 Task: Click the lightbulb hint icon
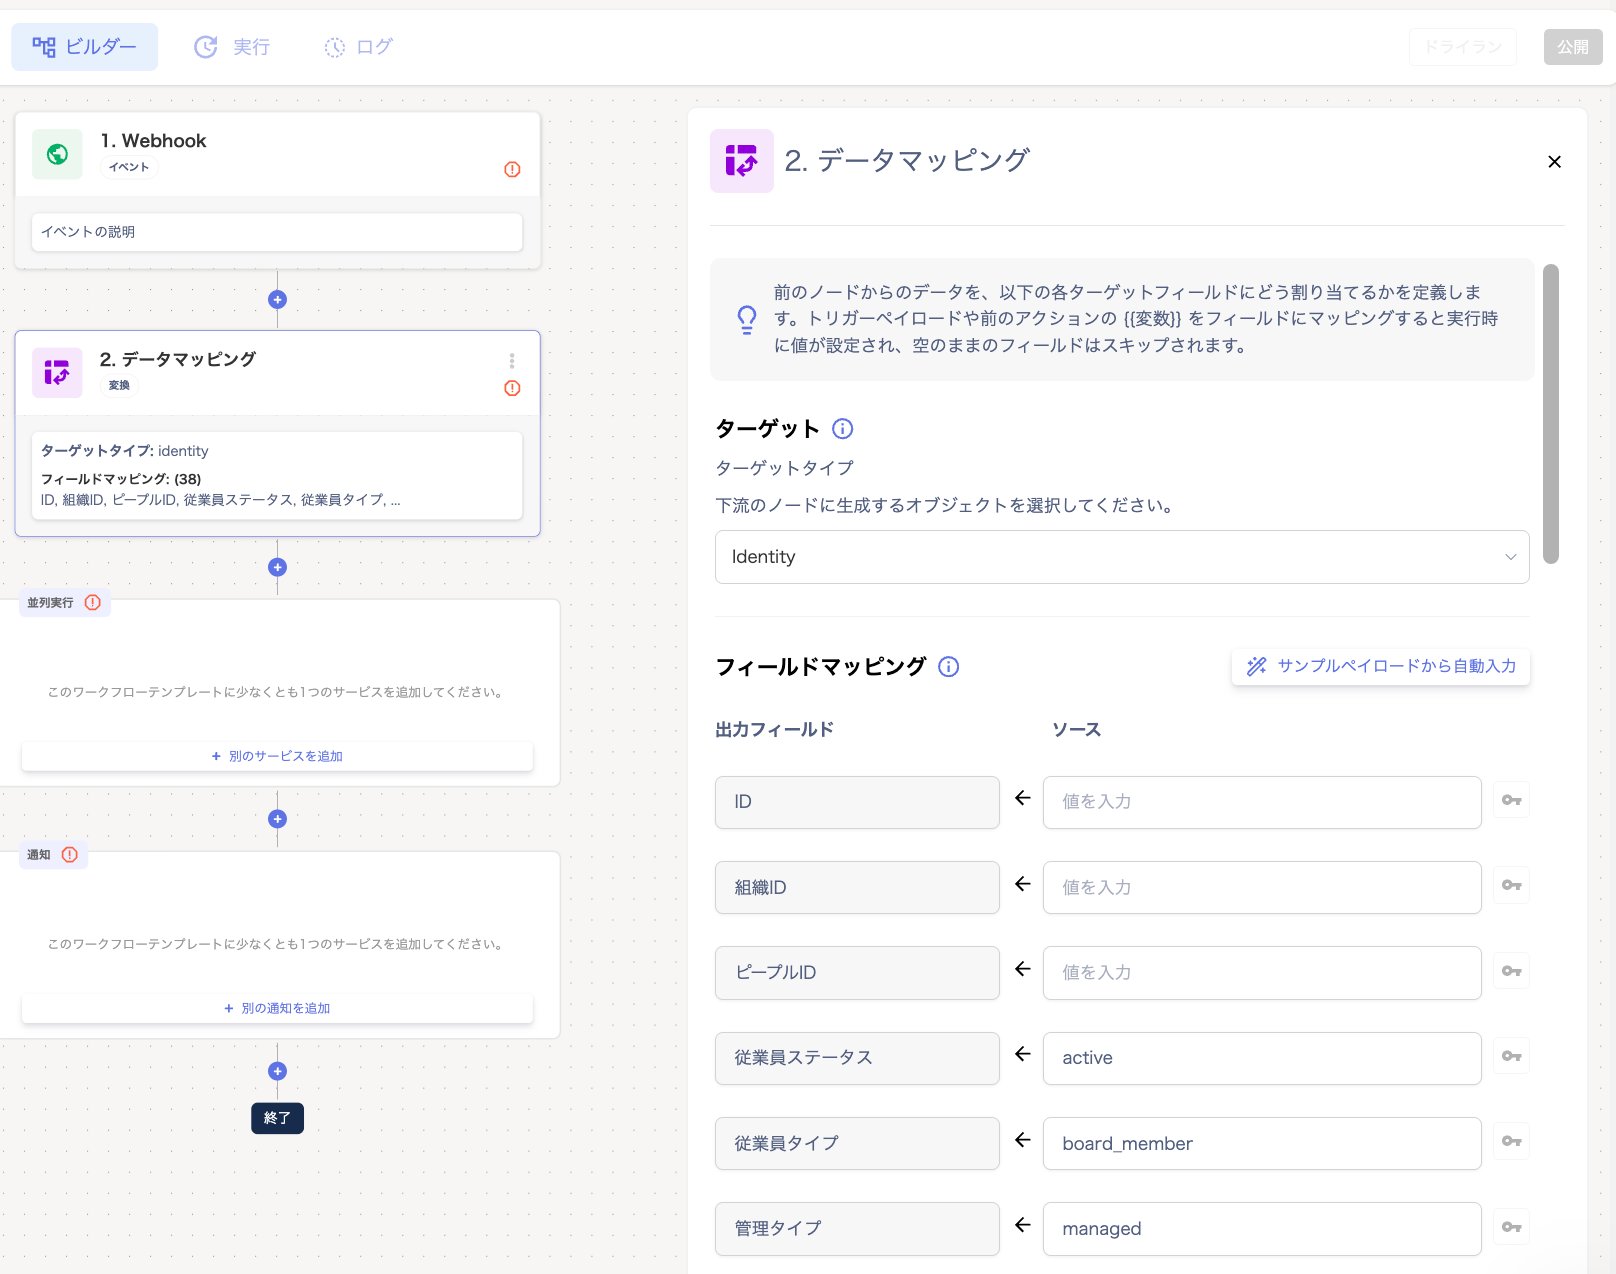[747, 319]
